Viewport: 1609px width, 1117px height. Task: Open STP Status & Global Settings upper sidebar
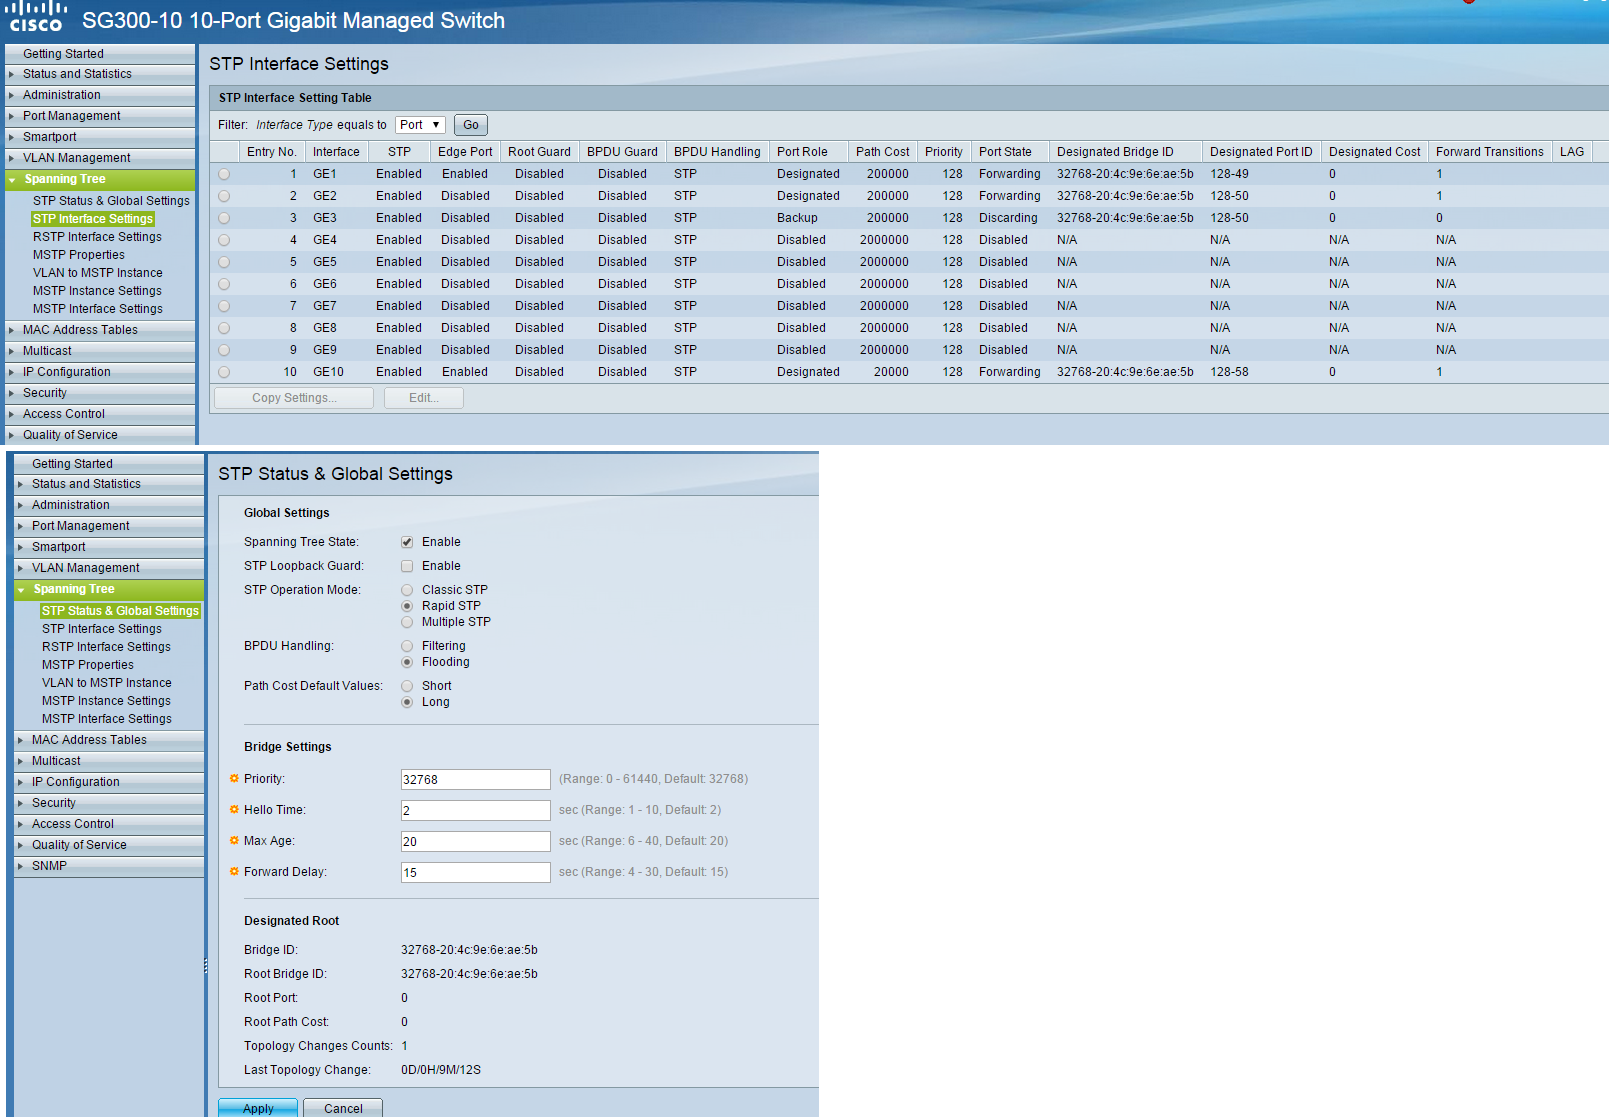click(x=111, y=201)
